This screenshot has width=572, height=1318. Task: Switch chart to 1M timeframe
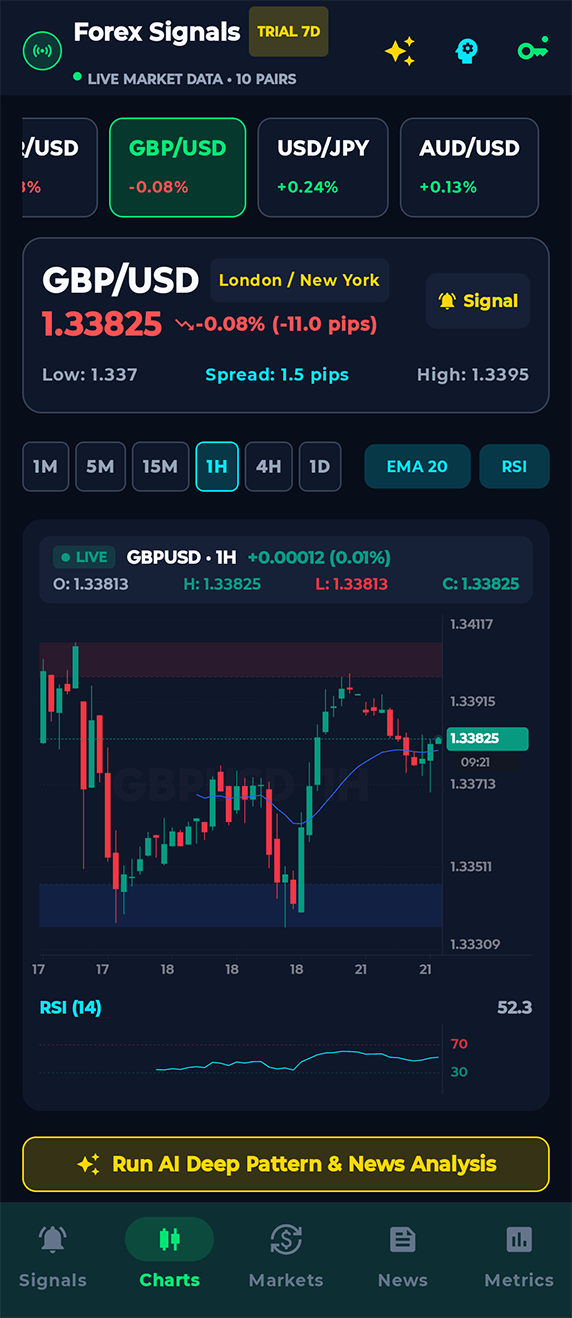click(x=45, y=467)
